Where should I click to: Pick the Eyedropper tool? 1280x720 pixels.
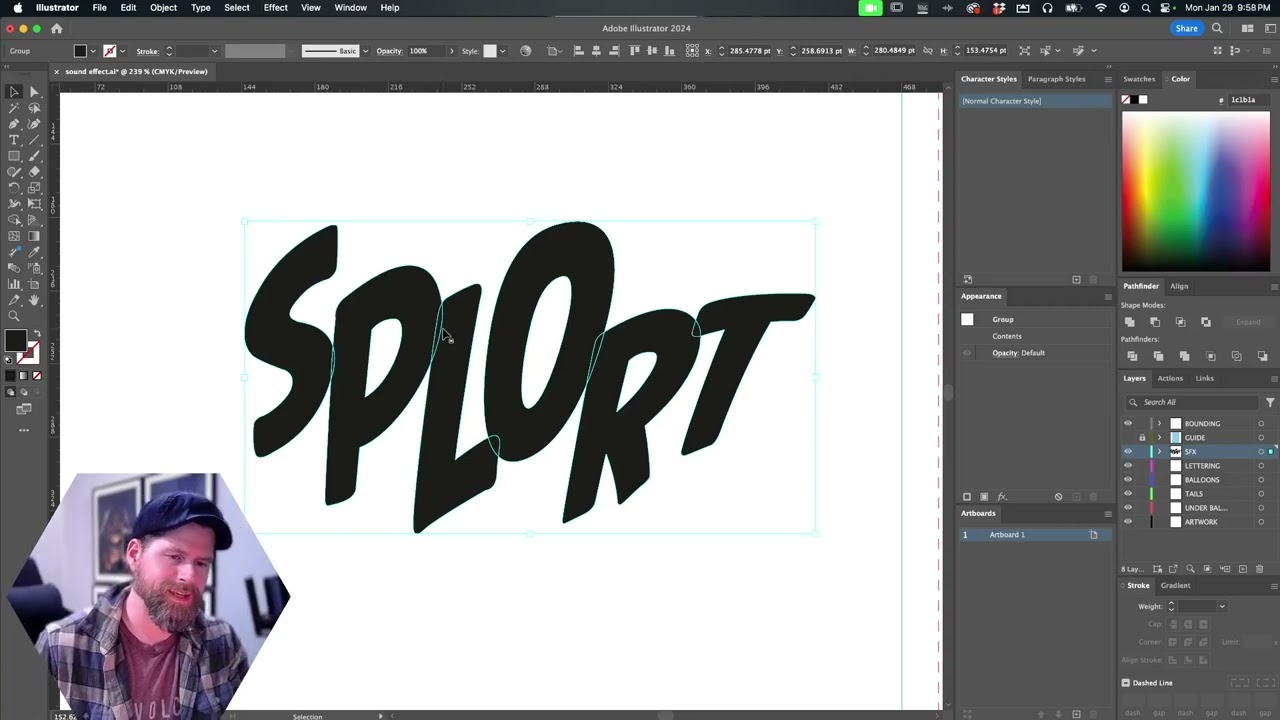[34, 252]
